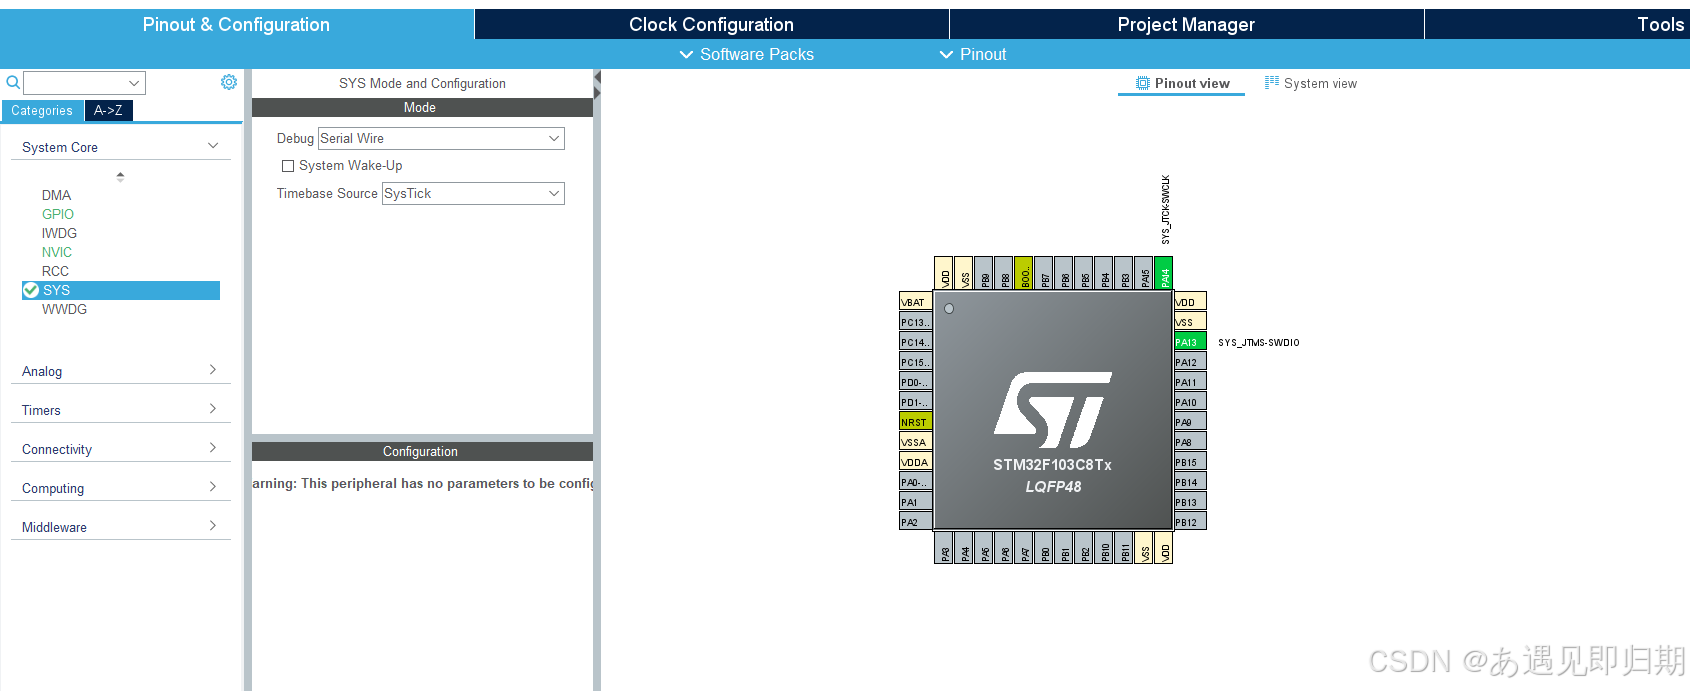1690x691 pixels.
Task: Click the pin-1 dot marker on the chip
Action: pyautogui.click(x=949, y=309)
